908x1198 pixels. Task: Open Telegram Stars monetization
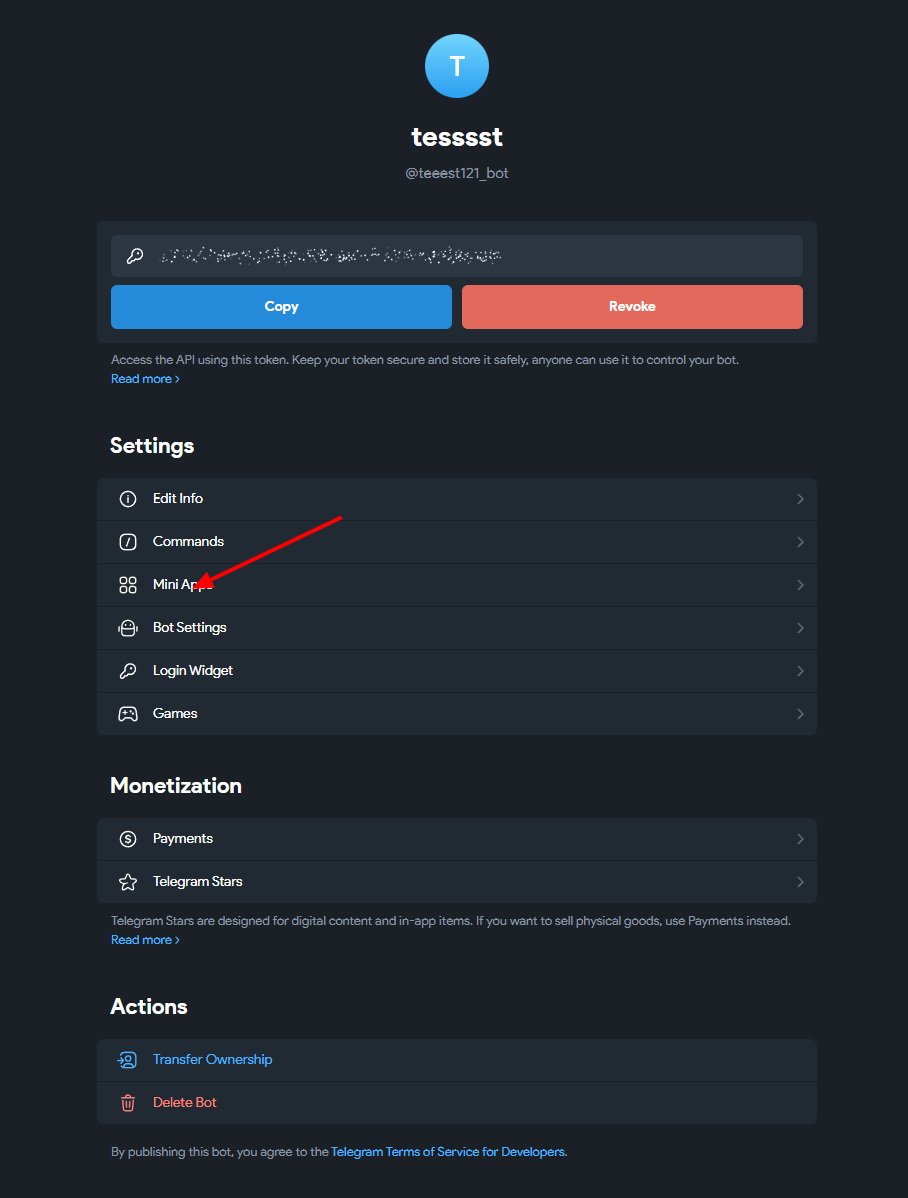click(456, 882)
